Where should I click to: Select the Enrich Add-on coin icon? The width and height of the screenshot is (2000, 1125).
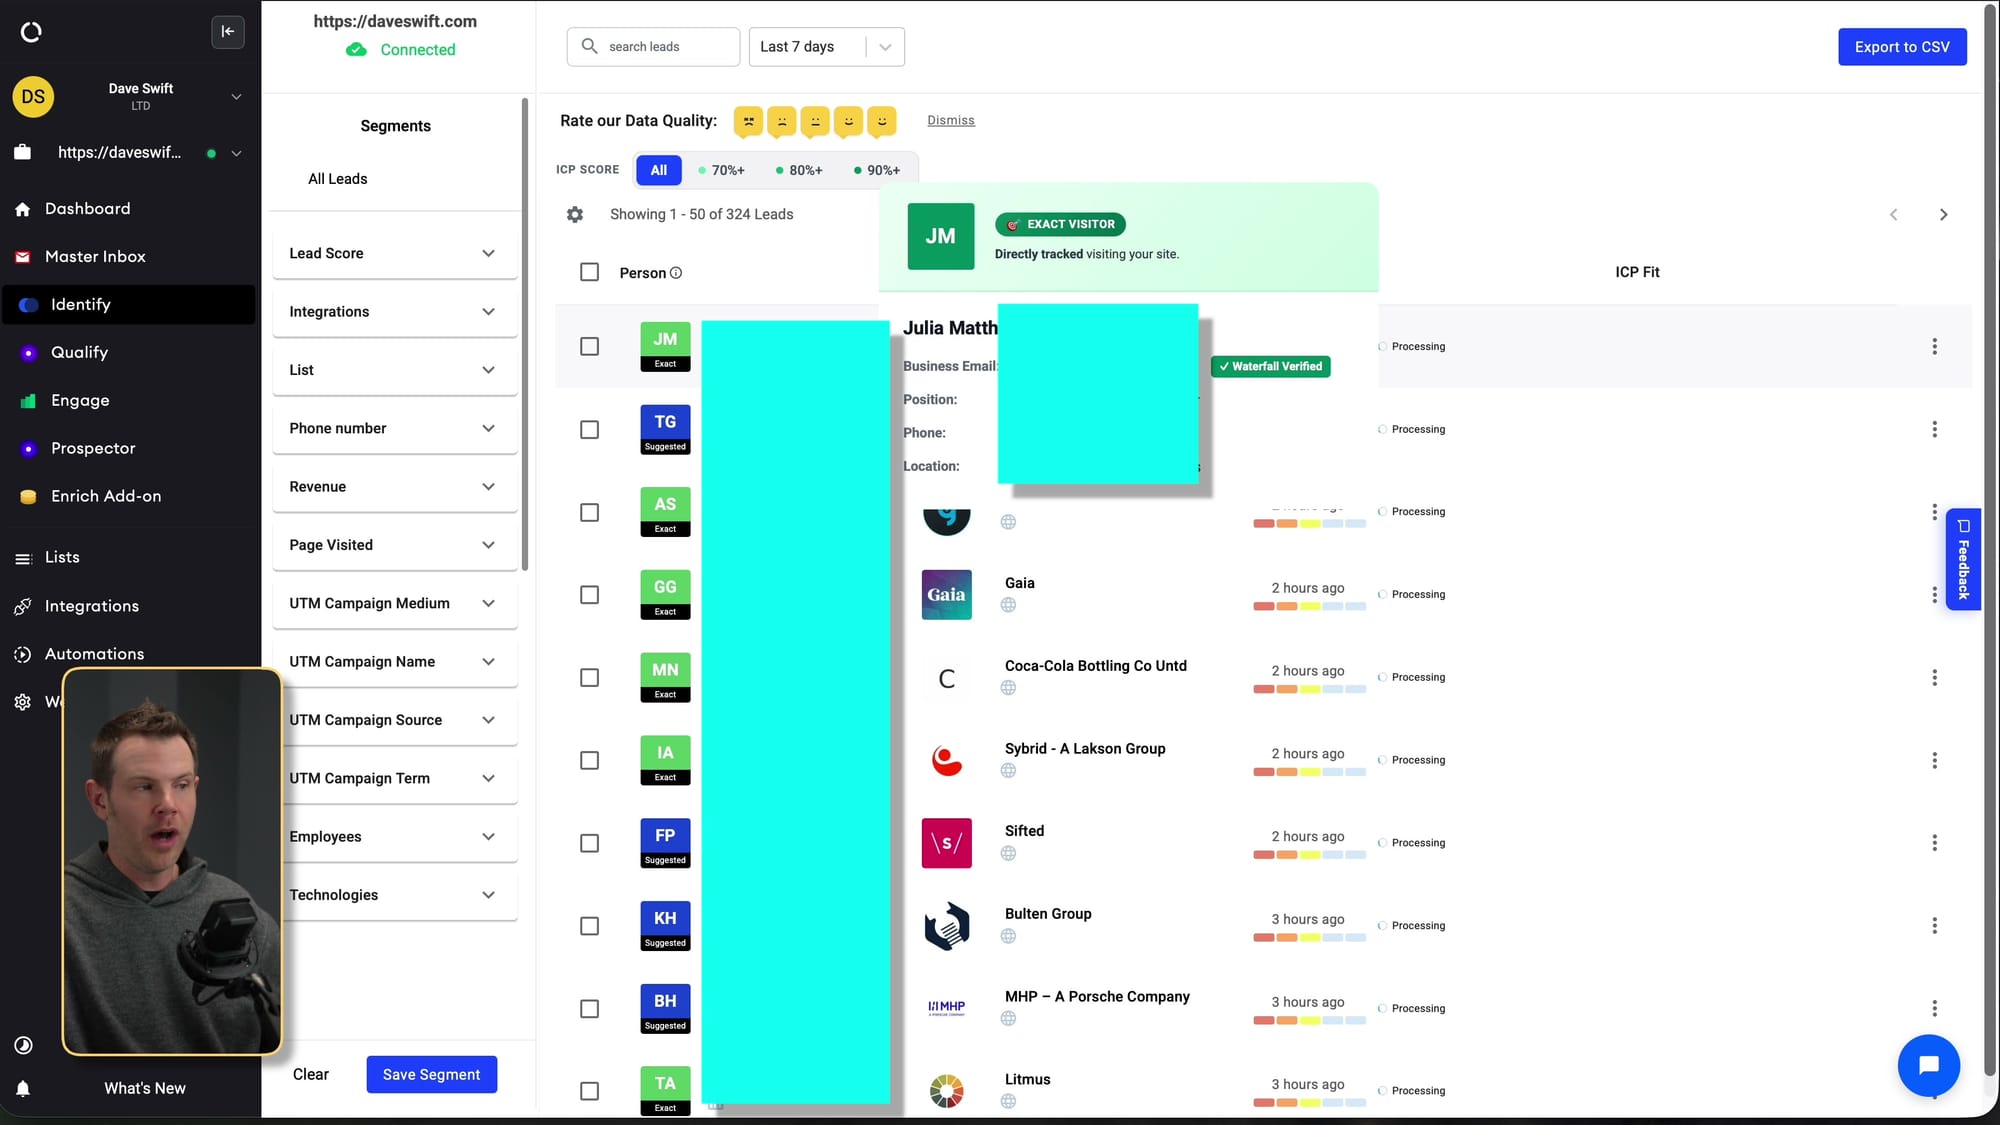[x=28, y=497]
